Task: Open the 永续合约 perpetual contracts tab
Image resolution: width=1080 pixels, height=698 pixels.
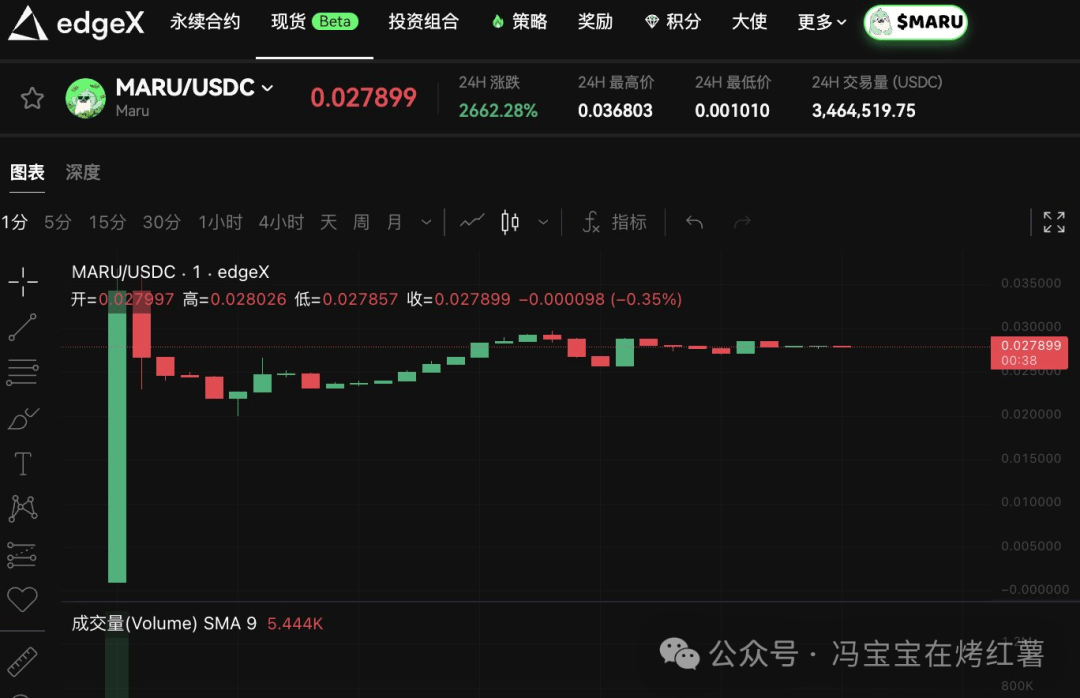Action: pos(205,22)
